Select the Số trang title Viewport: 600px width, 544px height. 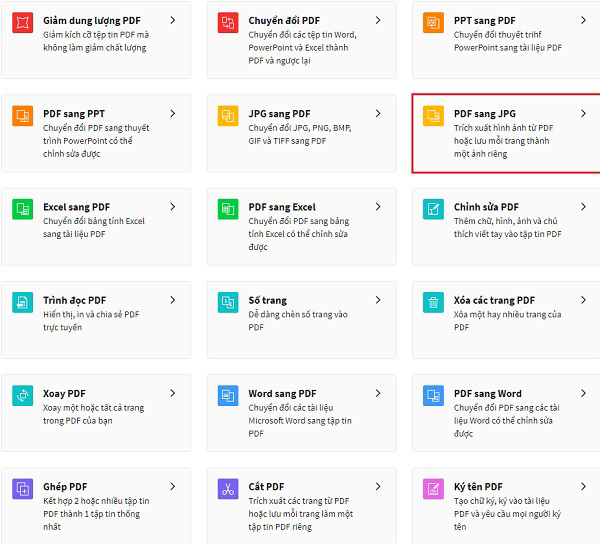267,301
